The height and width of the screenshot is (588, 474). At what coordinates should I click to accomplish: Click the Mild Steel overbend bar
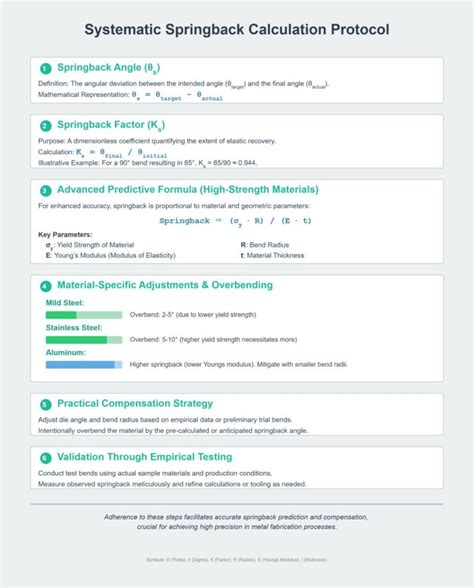pos(84,315)
